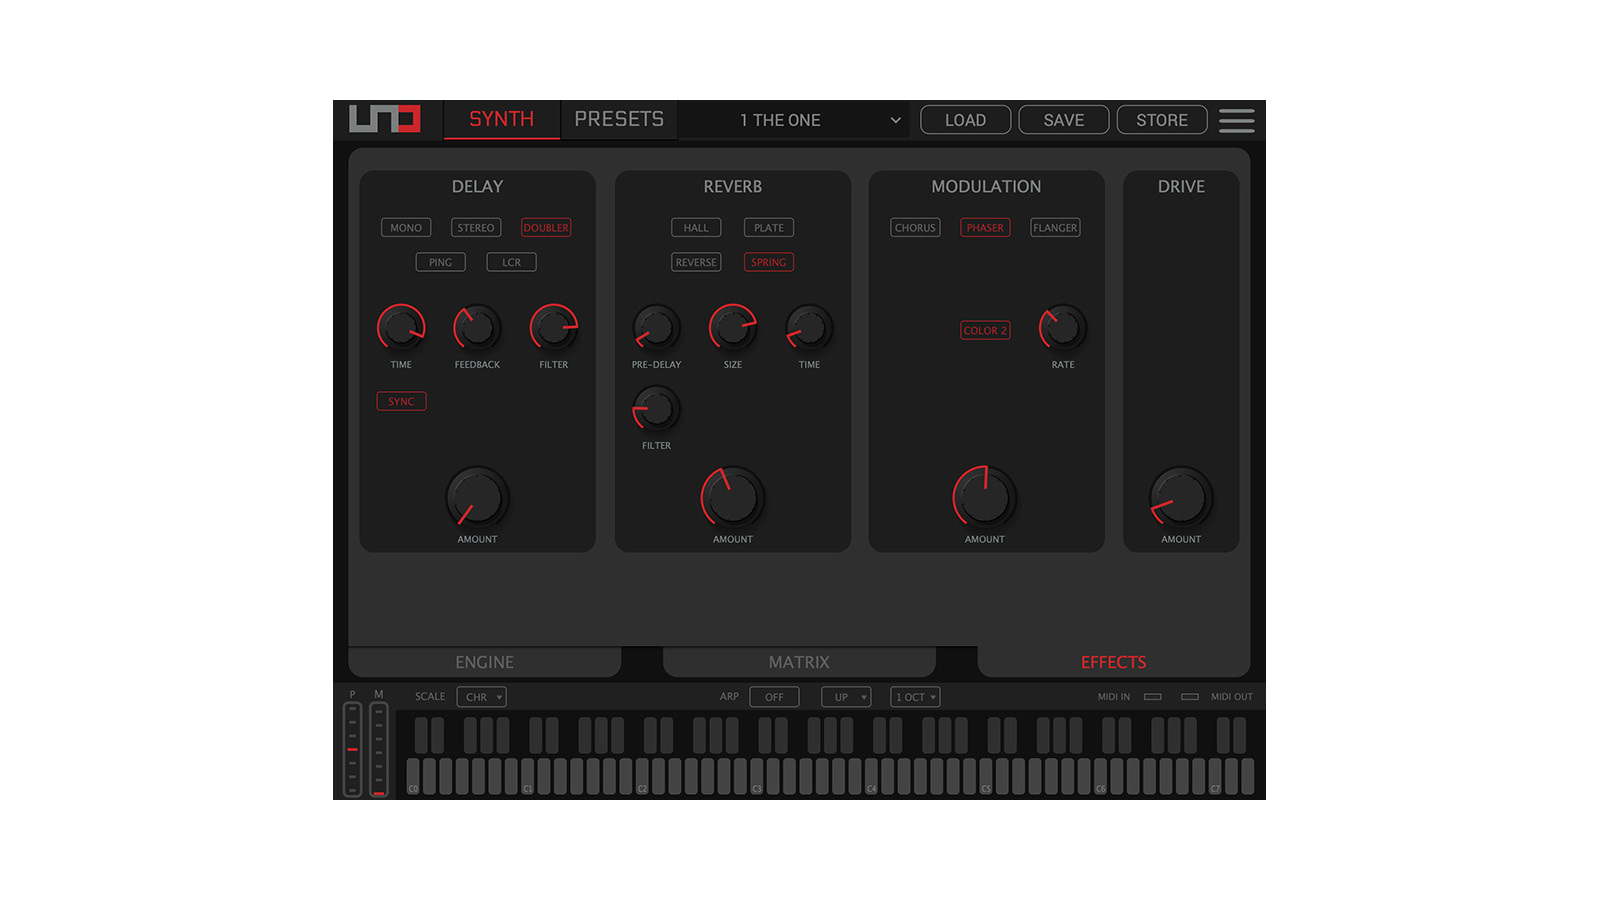Switch to the Presets tab

click(x=619, y=119)
